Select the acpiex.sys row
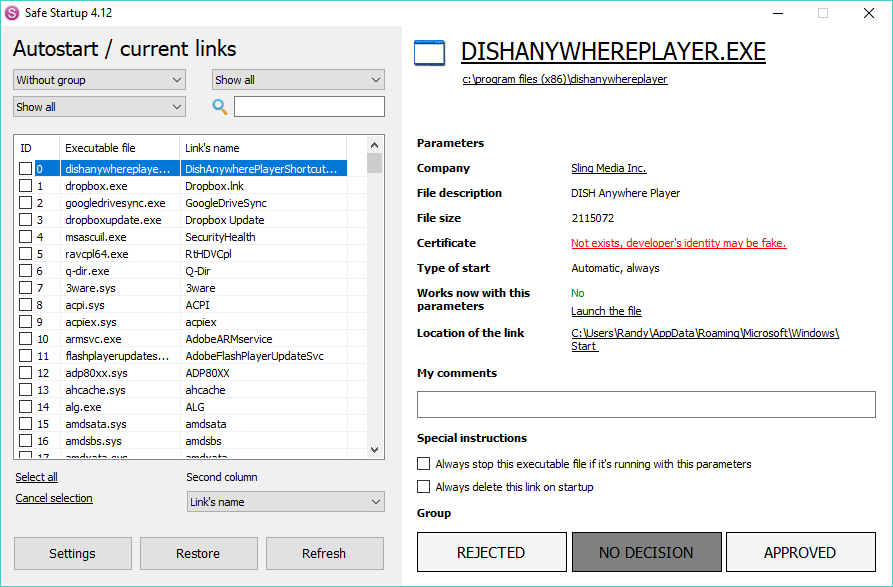 191,322
